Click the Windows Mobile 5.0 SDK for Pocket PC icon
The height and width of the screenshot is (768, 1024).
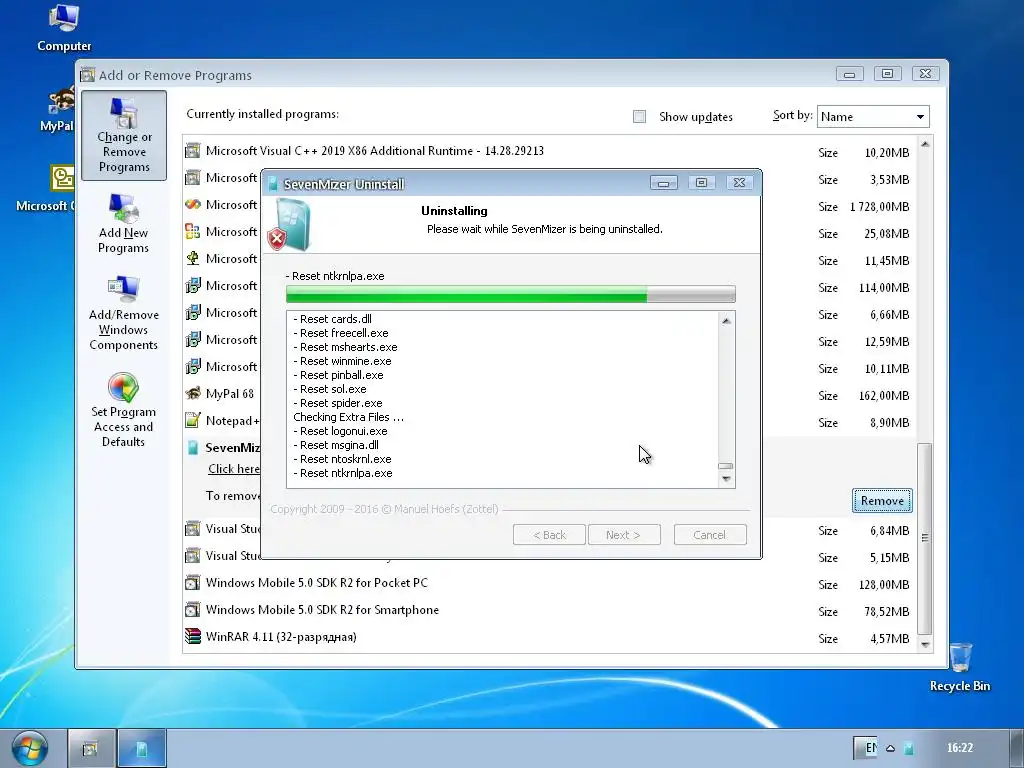(192, 583)
